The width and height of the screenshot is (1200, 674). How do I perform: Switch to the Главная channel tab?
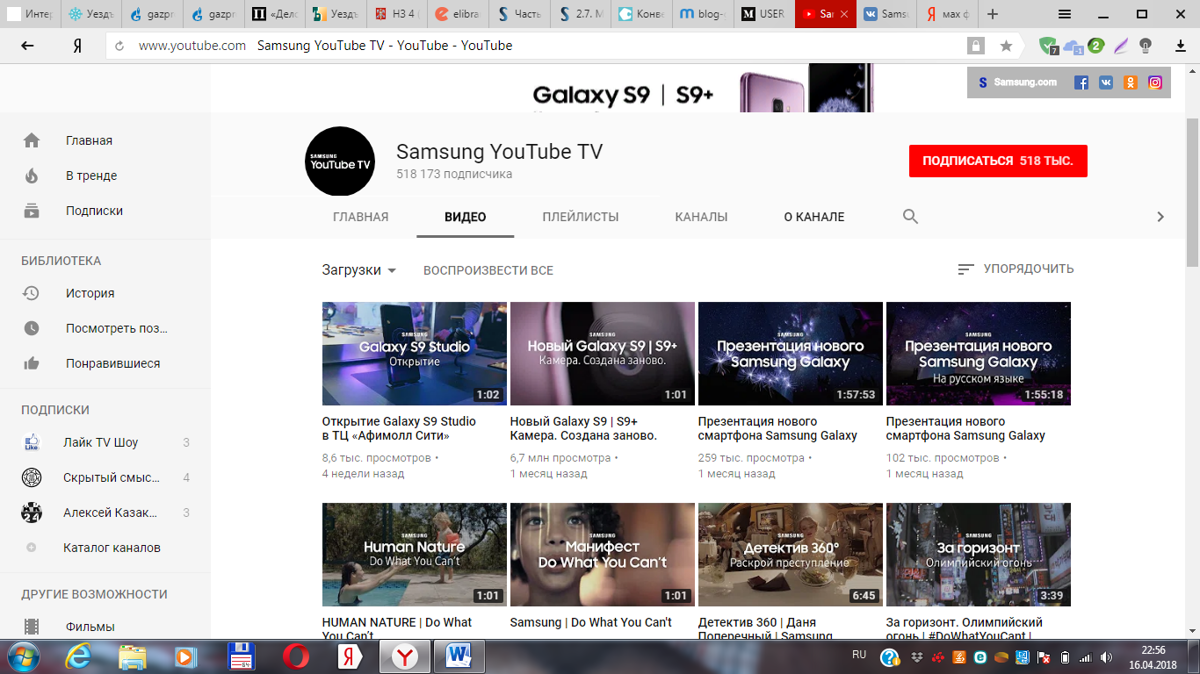coord(361,217)
